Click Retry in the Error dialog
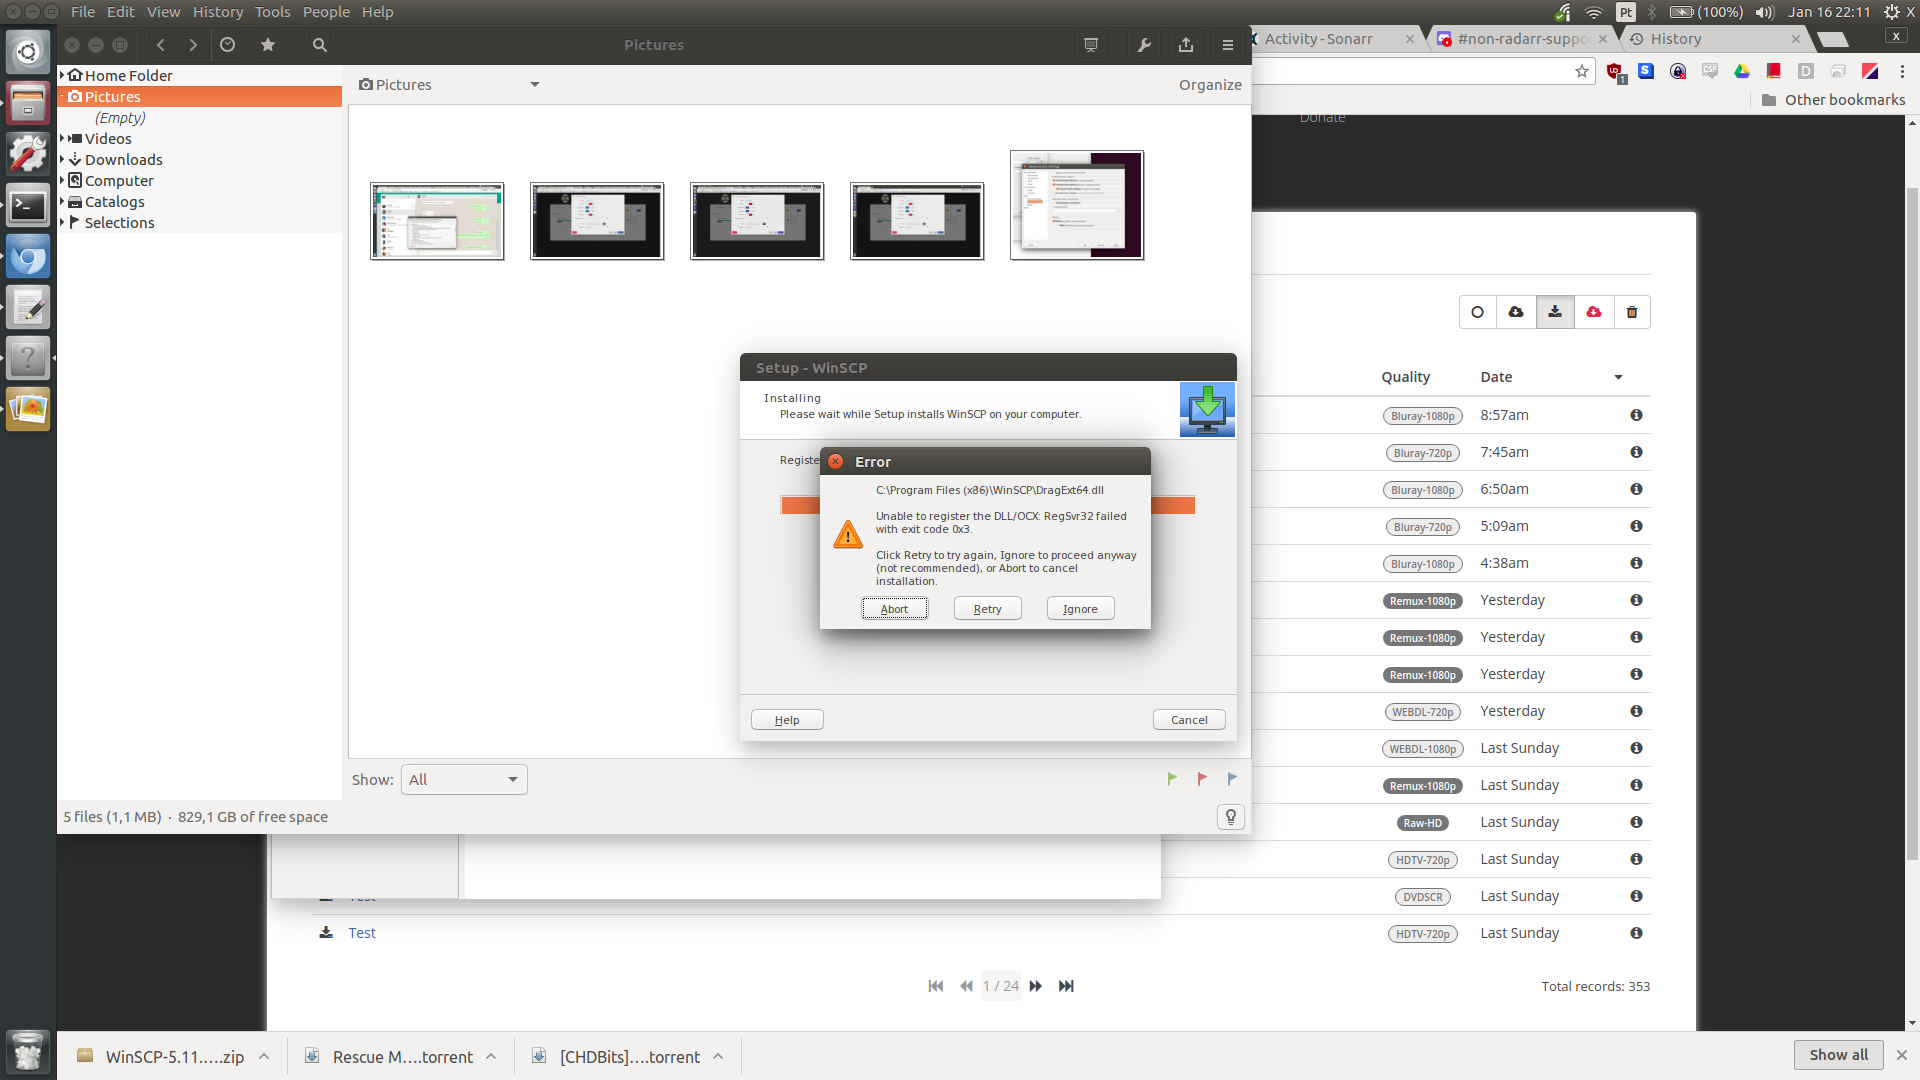The width and height of the screenshot is (1920, 1080). [987, 609]
